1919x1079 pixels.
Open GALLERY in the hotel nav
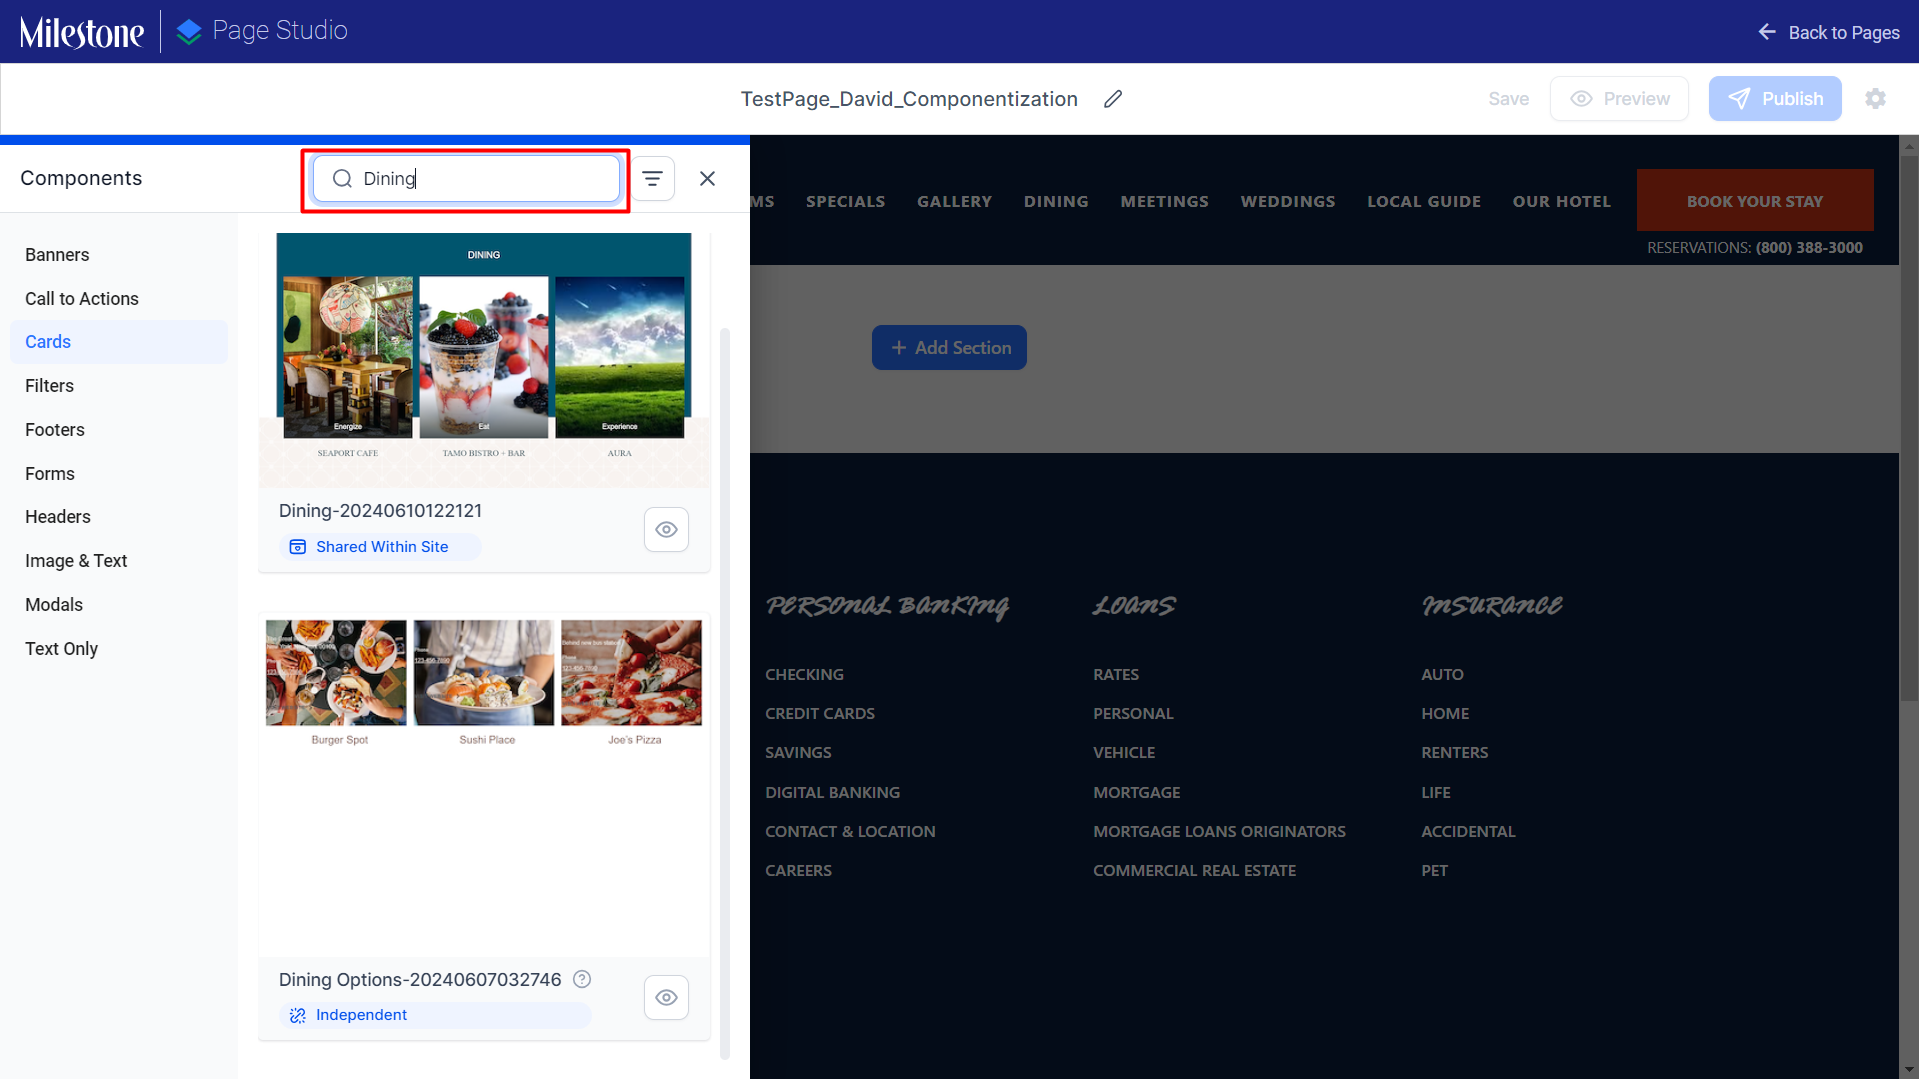[x=954, y=201]
